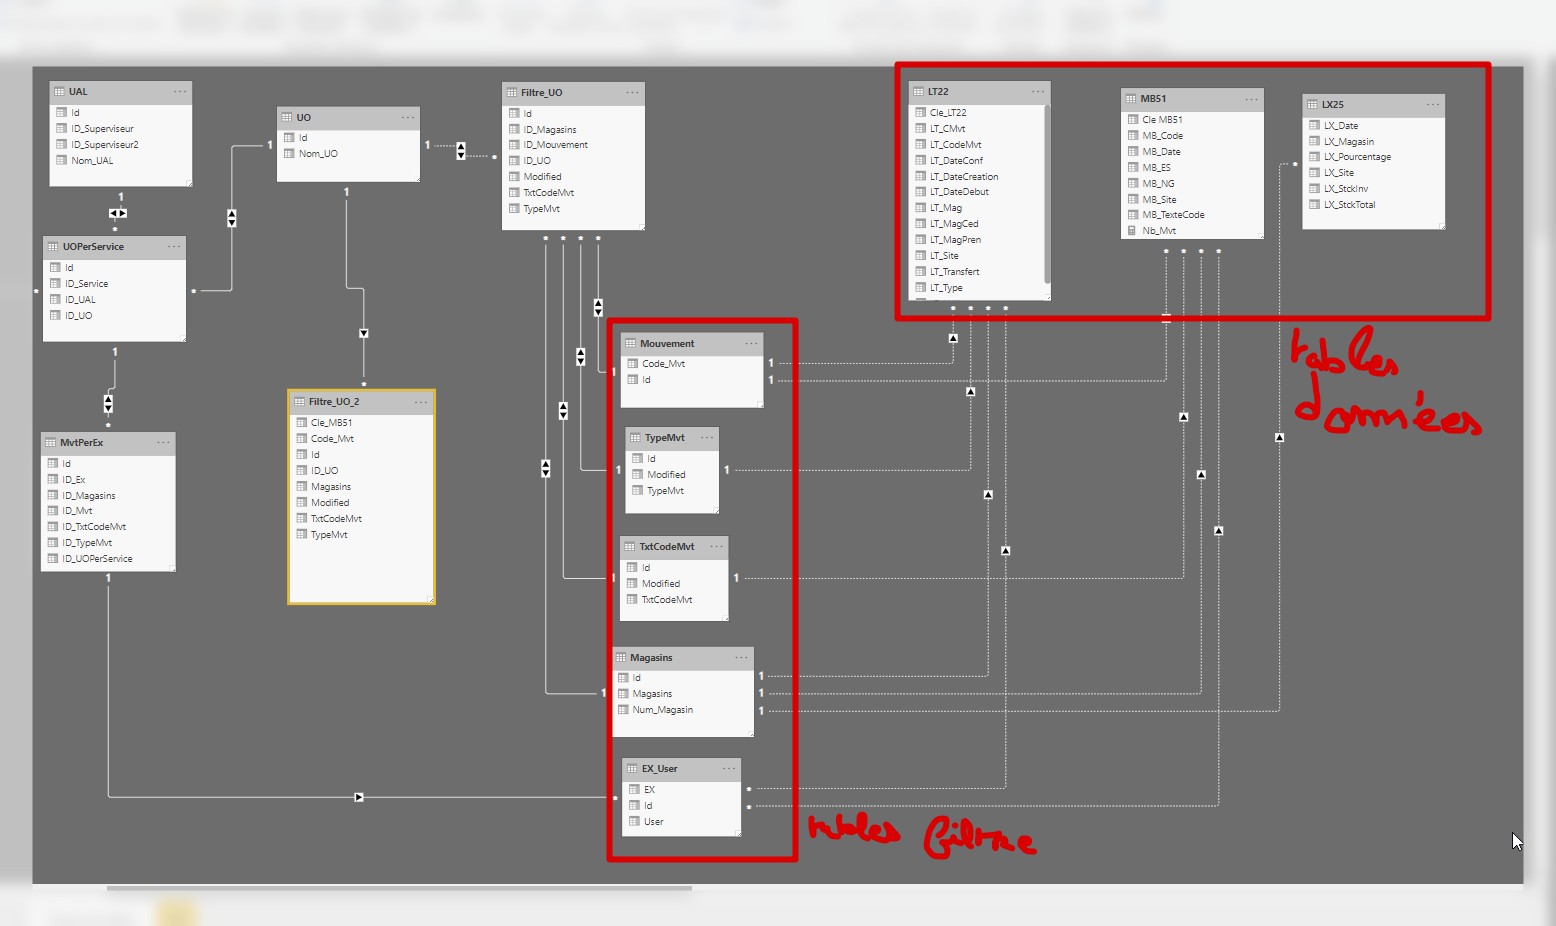Select ID_UAL field in UOPerService

click(x=80, y=299)
